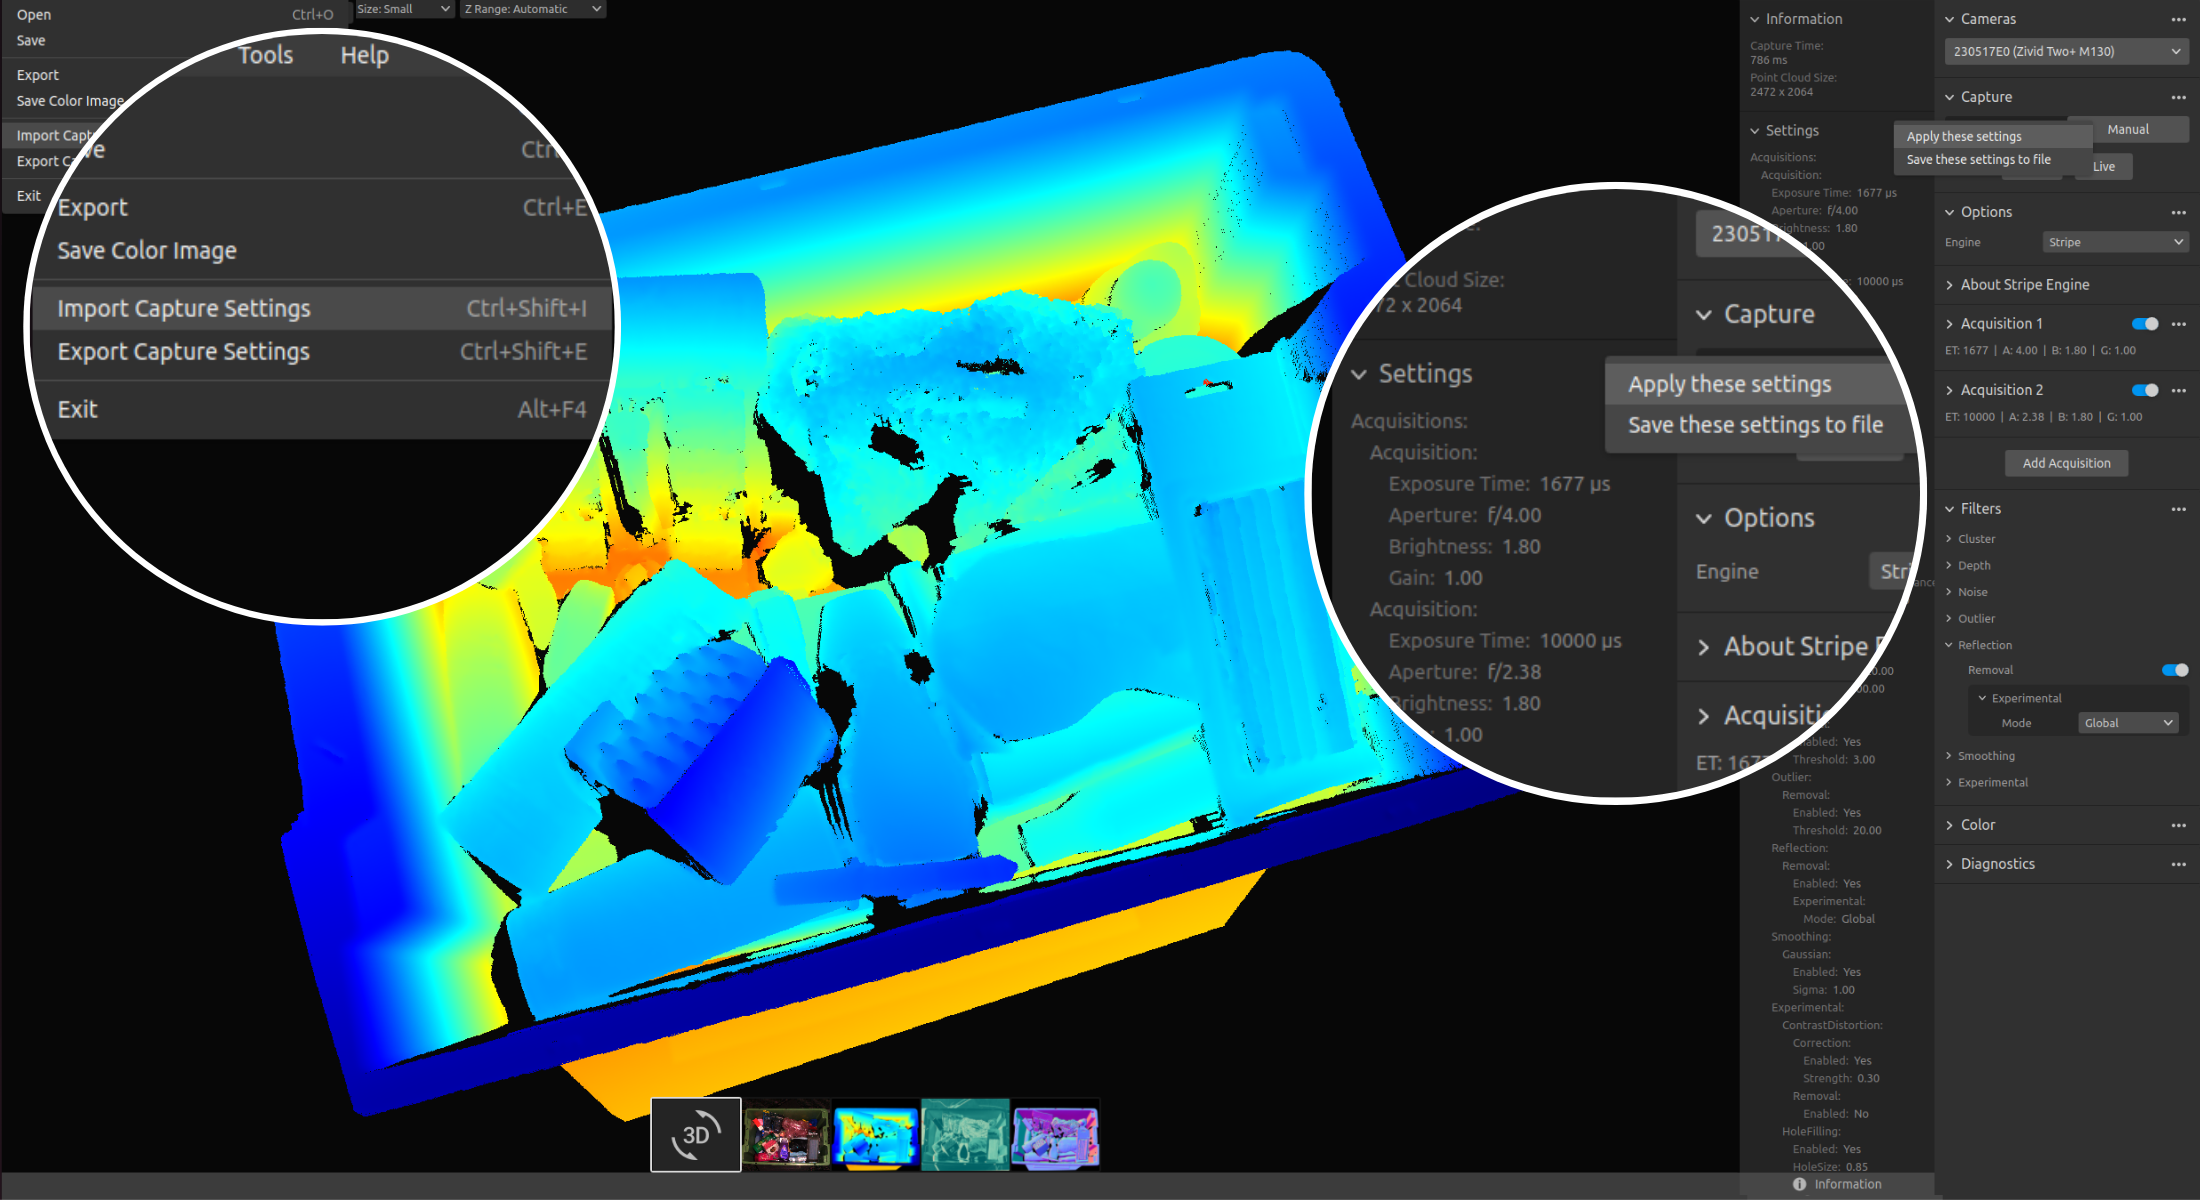2200x1200 pixels.
Task: Expand the About Stripe Engine section
Action: click(x=2024, y=285)
